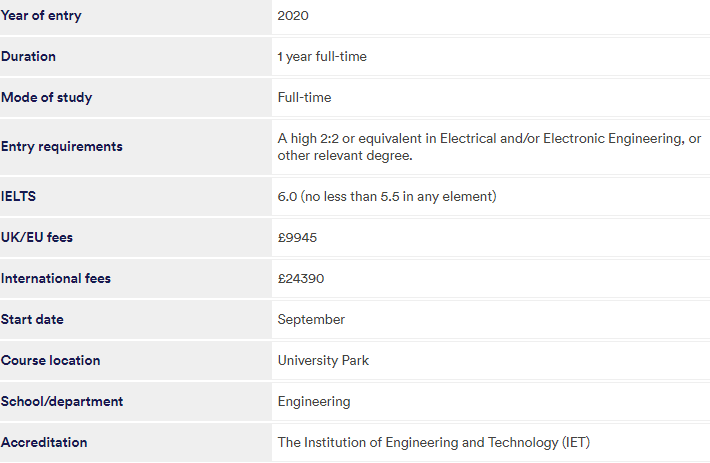Click the 'Duration' row label
This screenshot has width=710, height=463.
pos(28,57)
